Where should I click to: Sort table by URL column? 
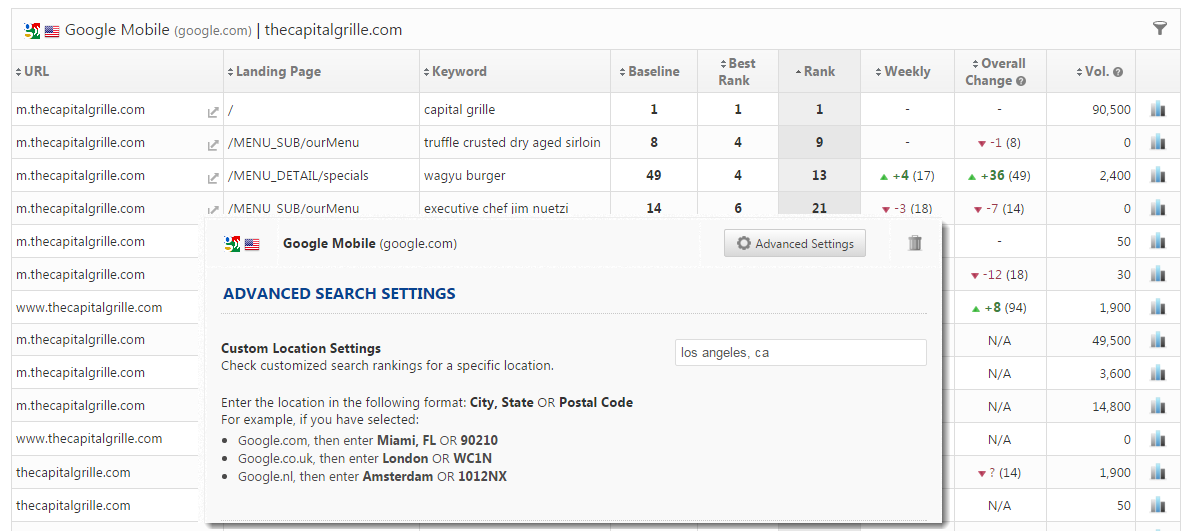coord(36,71)
